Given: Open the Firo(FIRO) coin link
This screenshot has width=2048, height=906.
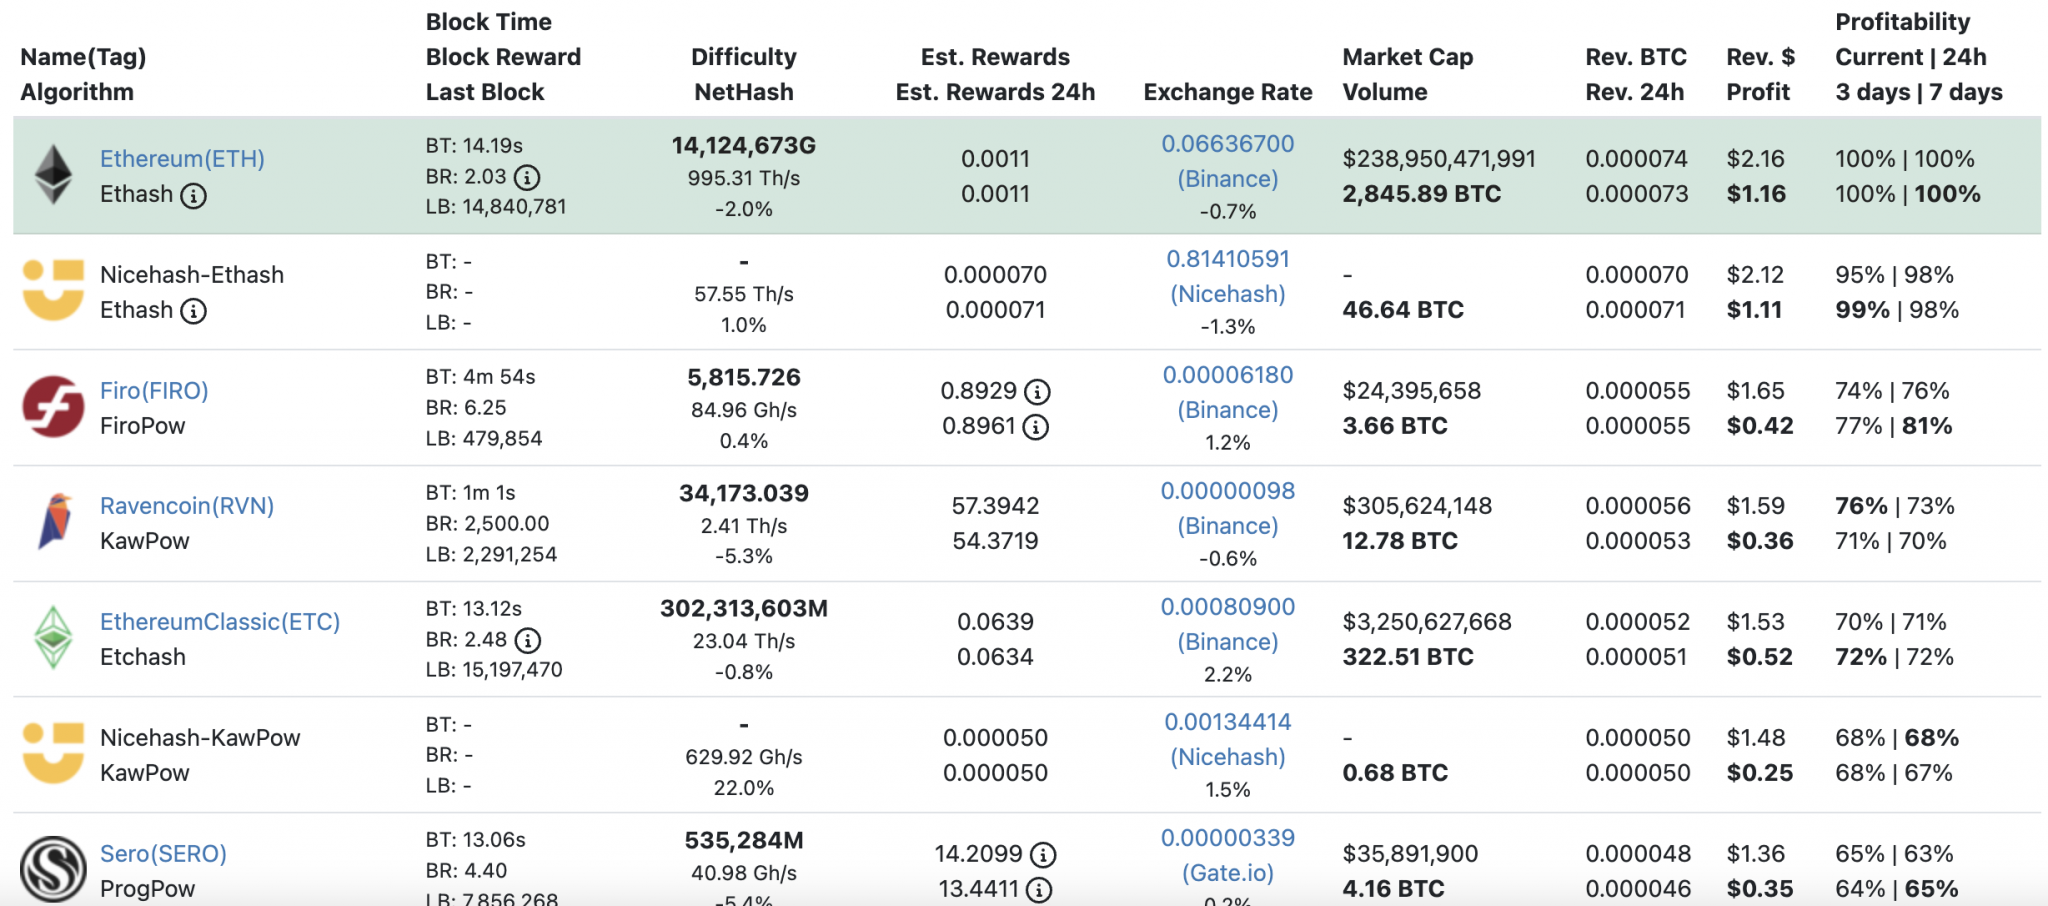Looking at the screenshot, I should click(154, 391).
